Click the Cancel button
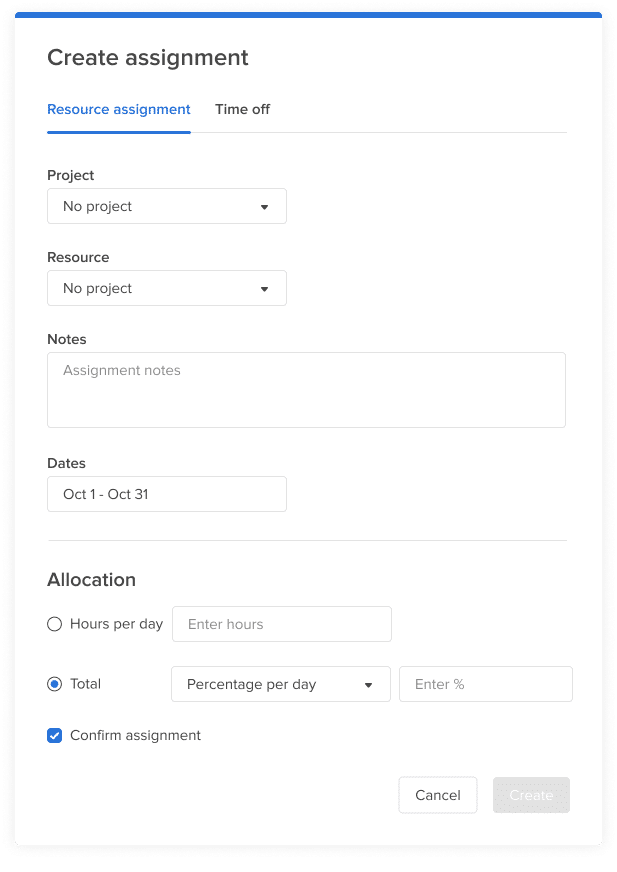617x872 pixels. point(437,795)
